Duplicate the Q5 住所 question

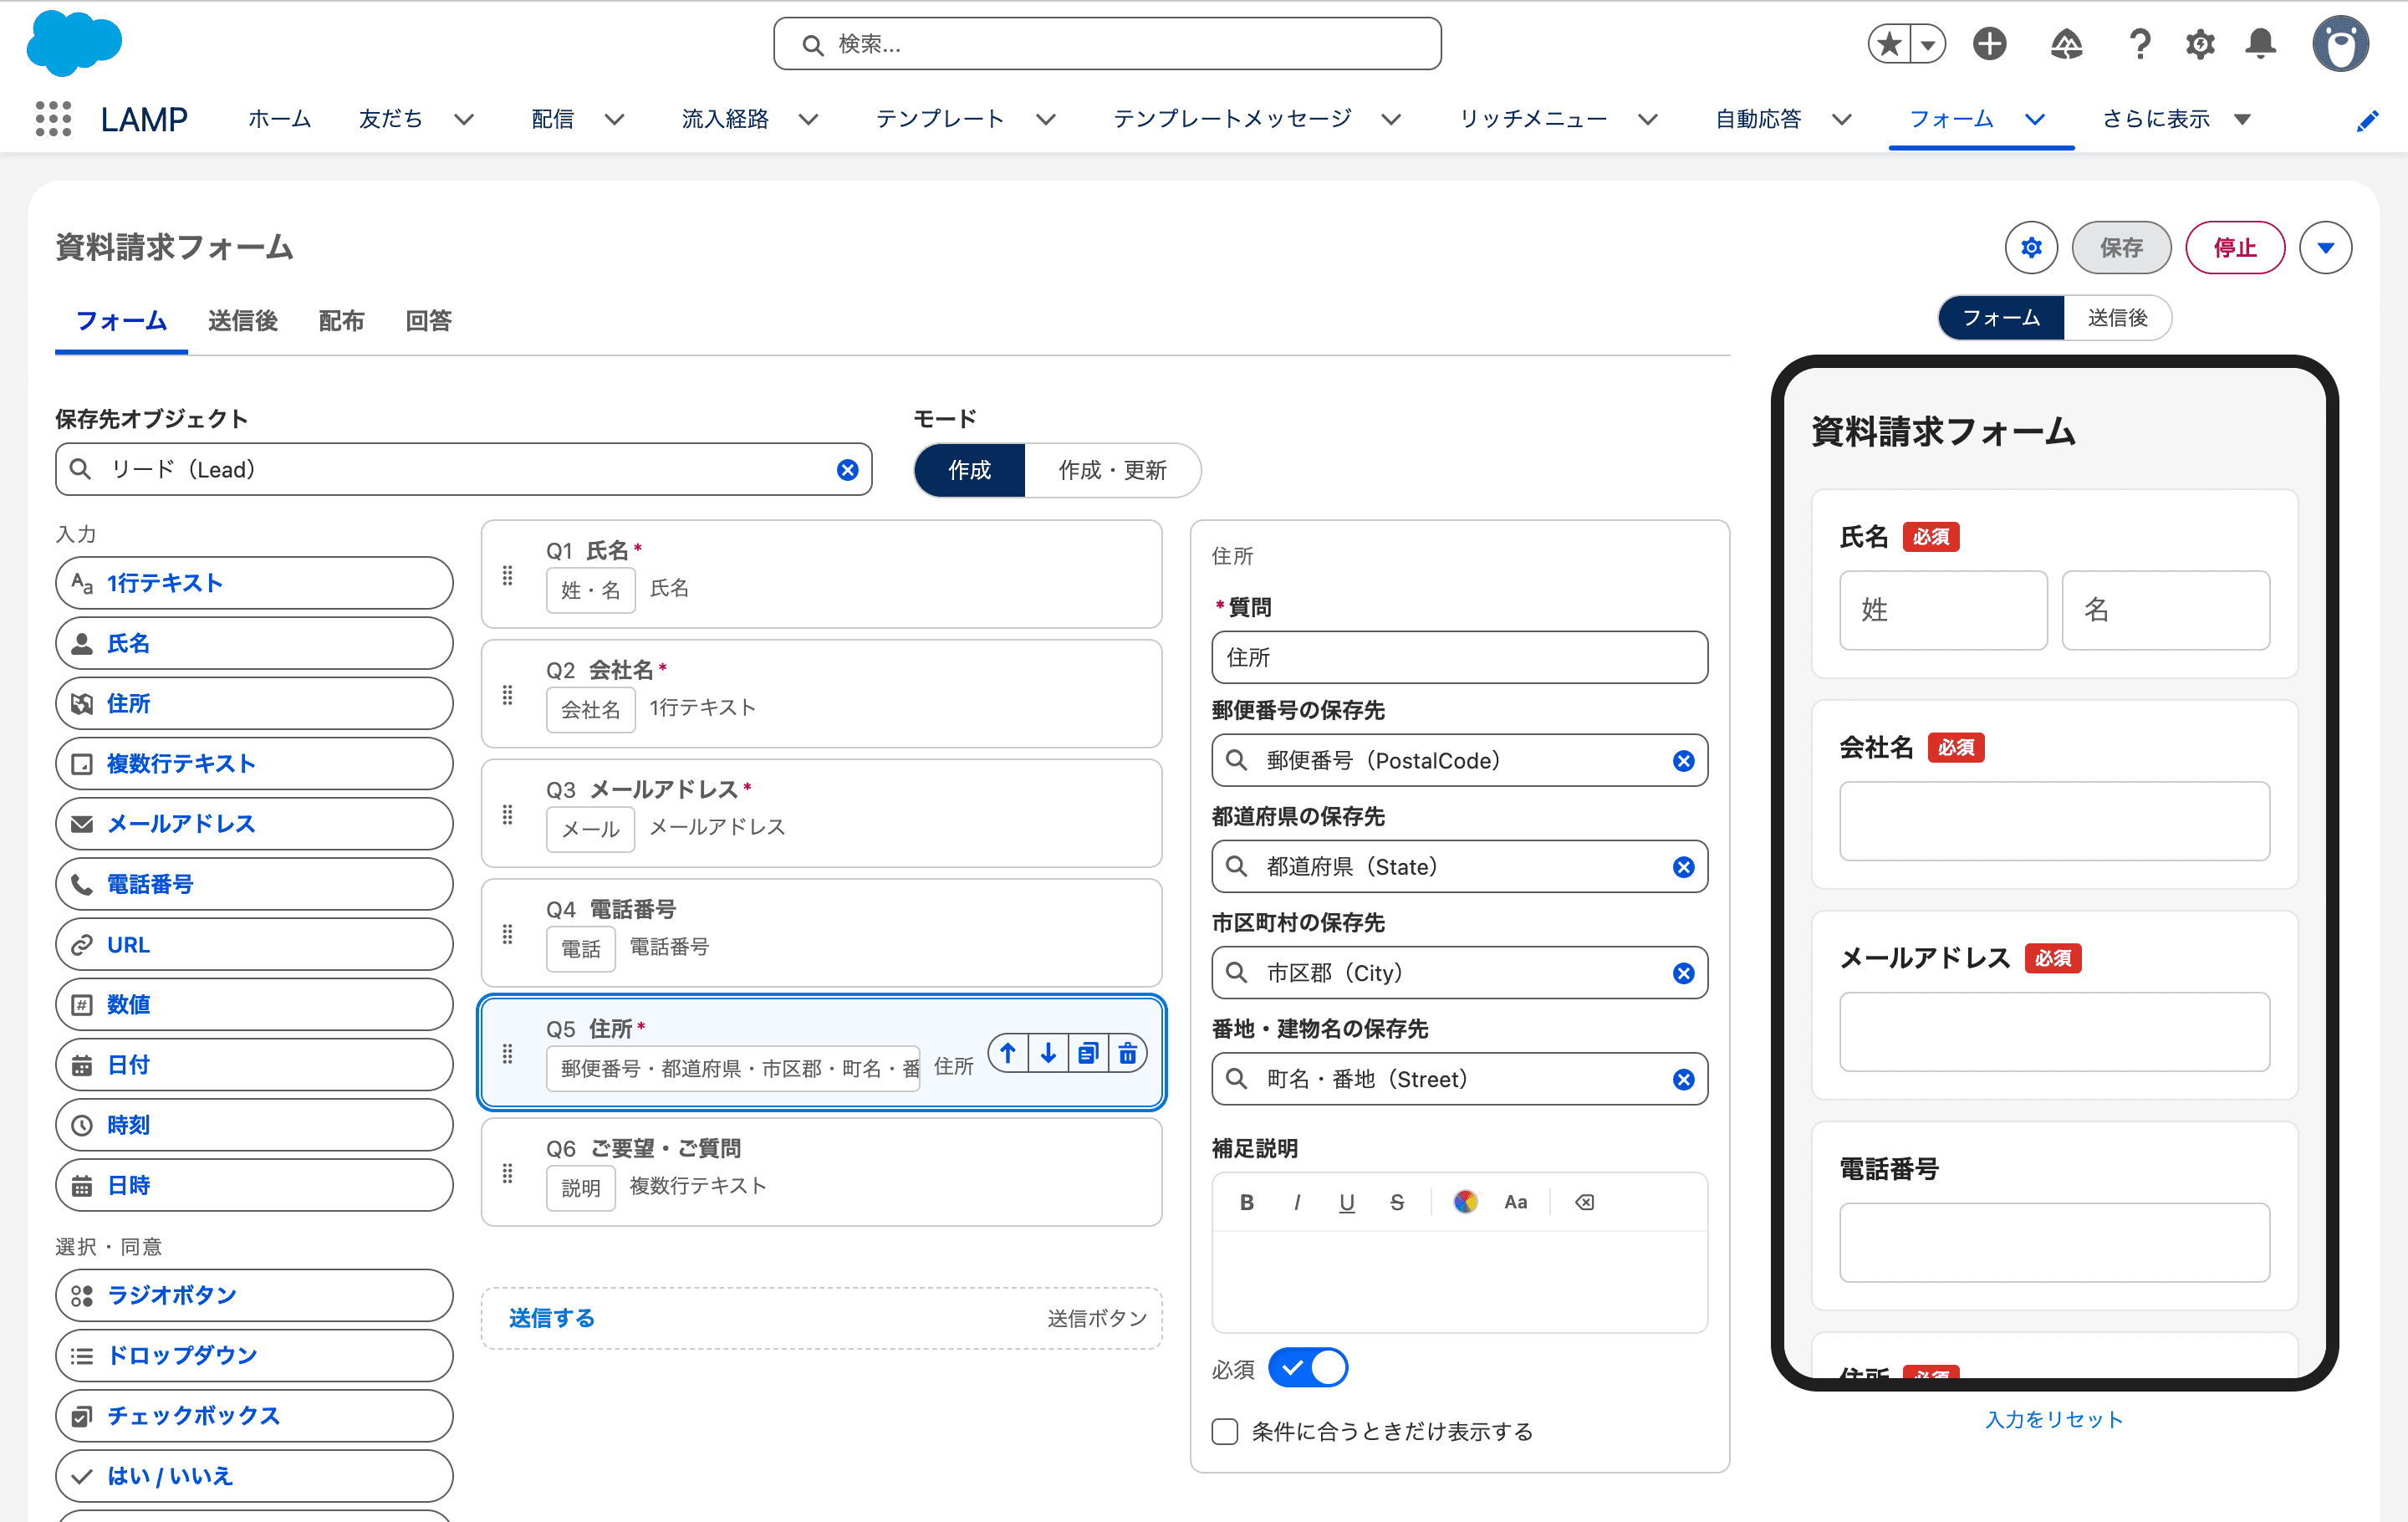(x=1088, y=1053)
